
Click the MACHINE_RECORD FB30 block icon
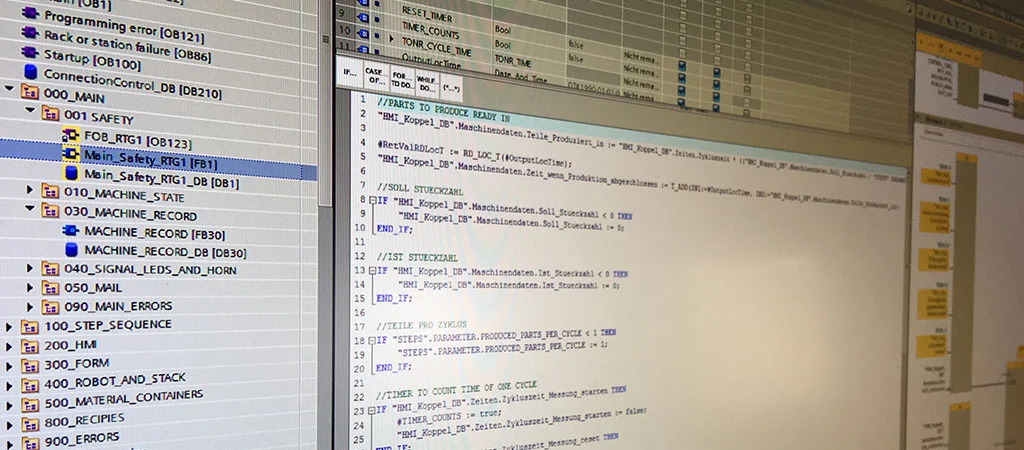coord(71,230)
